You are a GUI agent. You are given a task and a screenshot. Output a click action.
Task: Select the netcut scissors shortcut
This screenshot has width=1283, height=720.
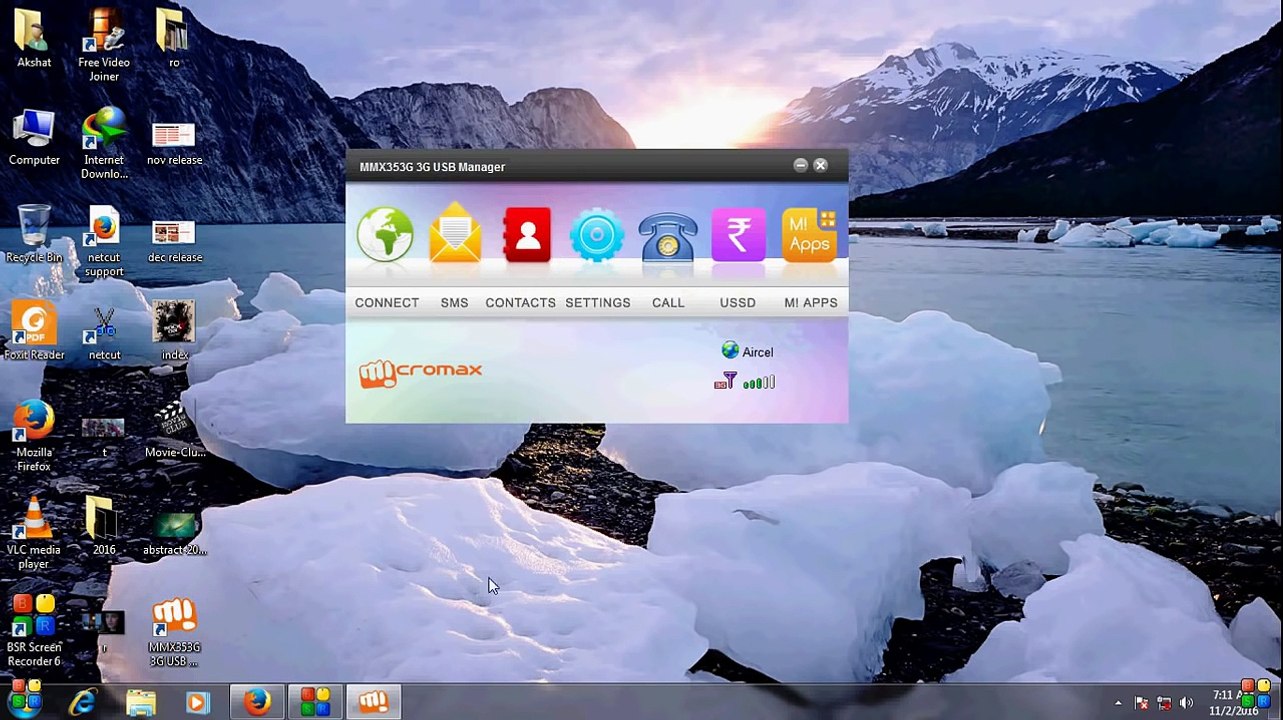click(104, 332)
